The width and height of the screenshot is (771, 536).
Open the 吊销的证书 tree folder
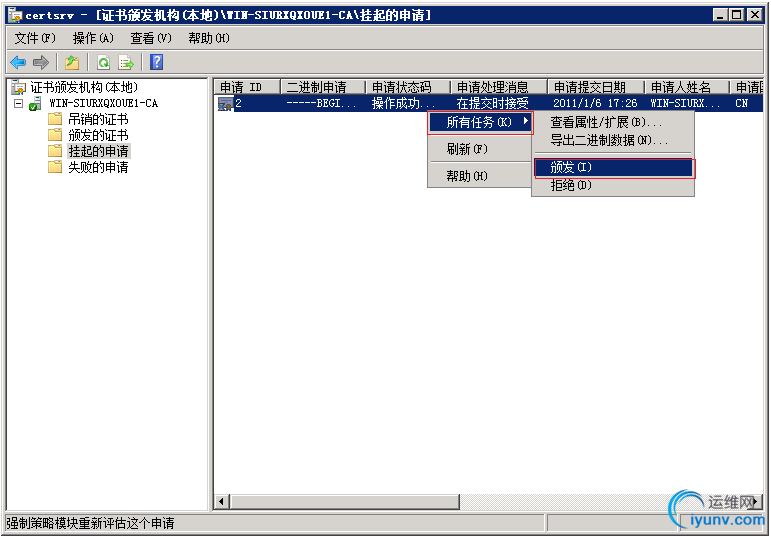pyautogui.click(x=98, y=119)
